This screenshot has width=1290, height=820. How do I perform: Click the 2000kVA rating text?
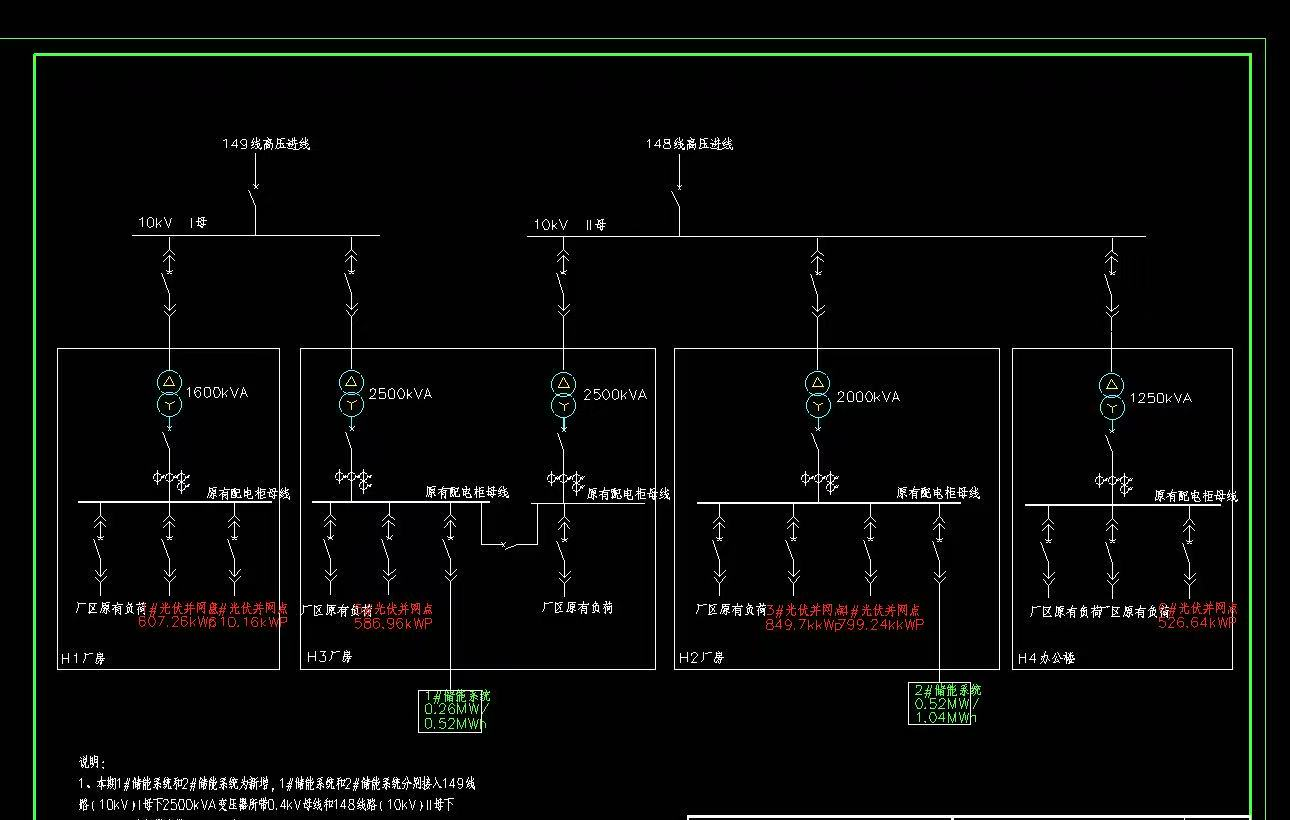coord(868,397)
